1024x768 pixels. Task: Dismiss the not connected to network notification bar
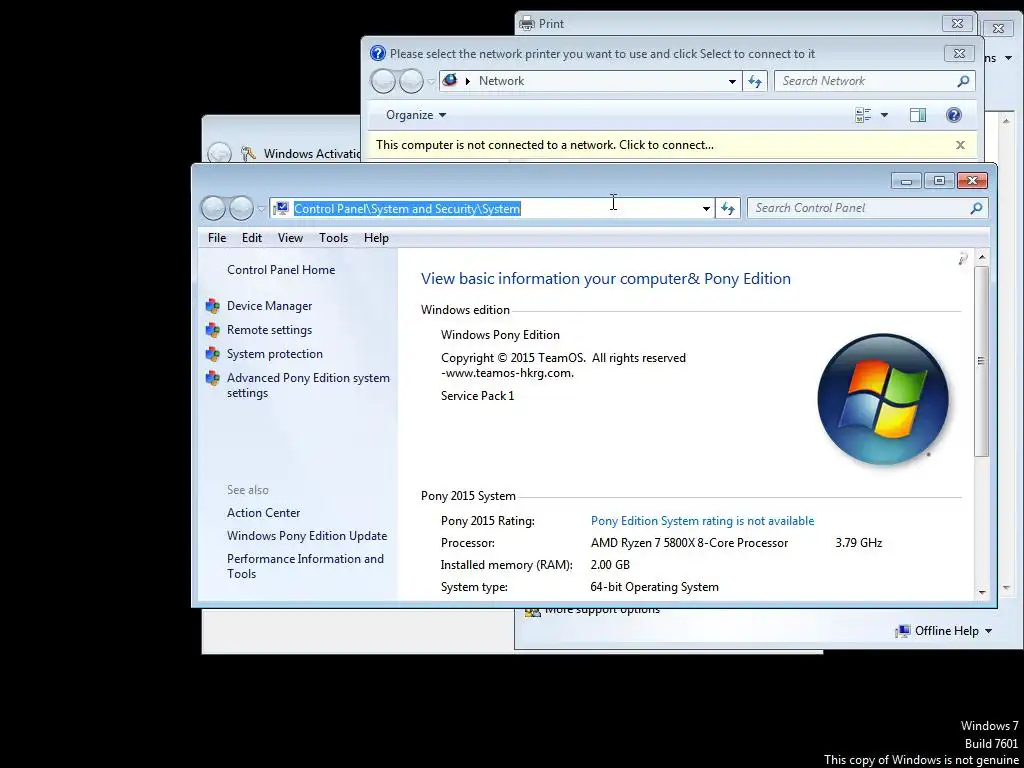click(960, 145)
